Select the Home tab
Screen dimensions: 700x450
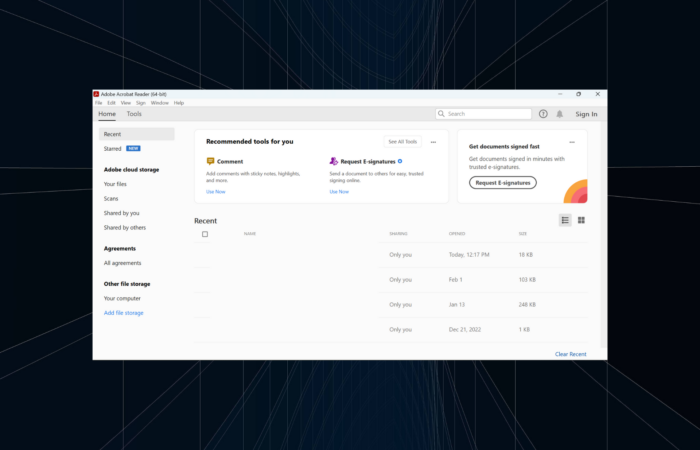107,114
